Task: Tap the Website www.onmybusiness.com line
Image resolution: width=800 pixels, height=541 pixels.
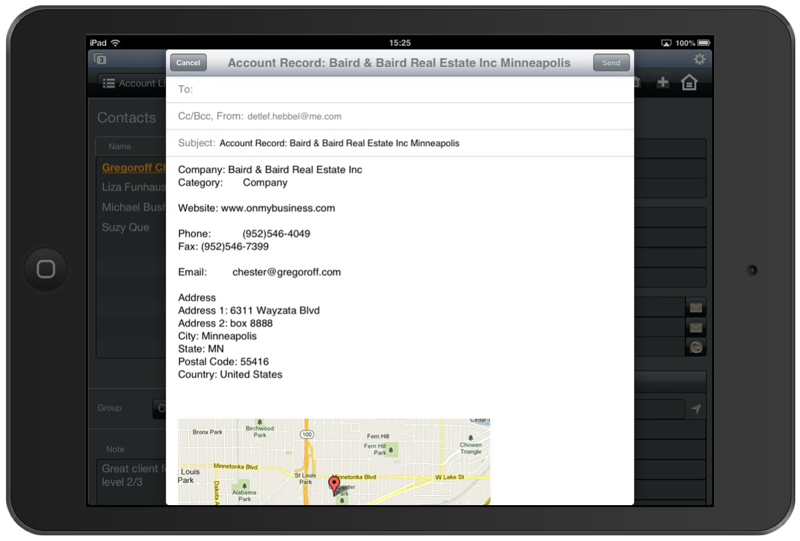Action: pos(257,208)
